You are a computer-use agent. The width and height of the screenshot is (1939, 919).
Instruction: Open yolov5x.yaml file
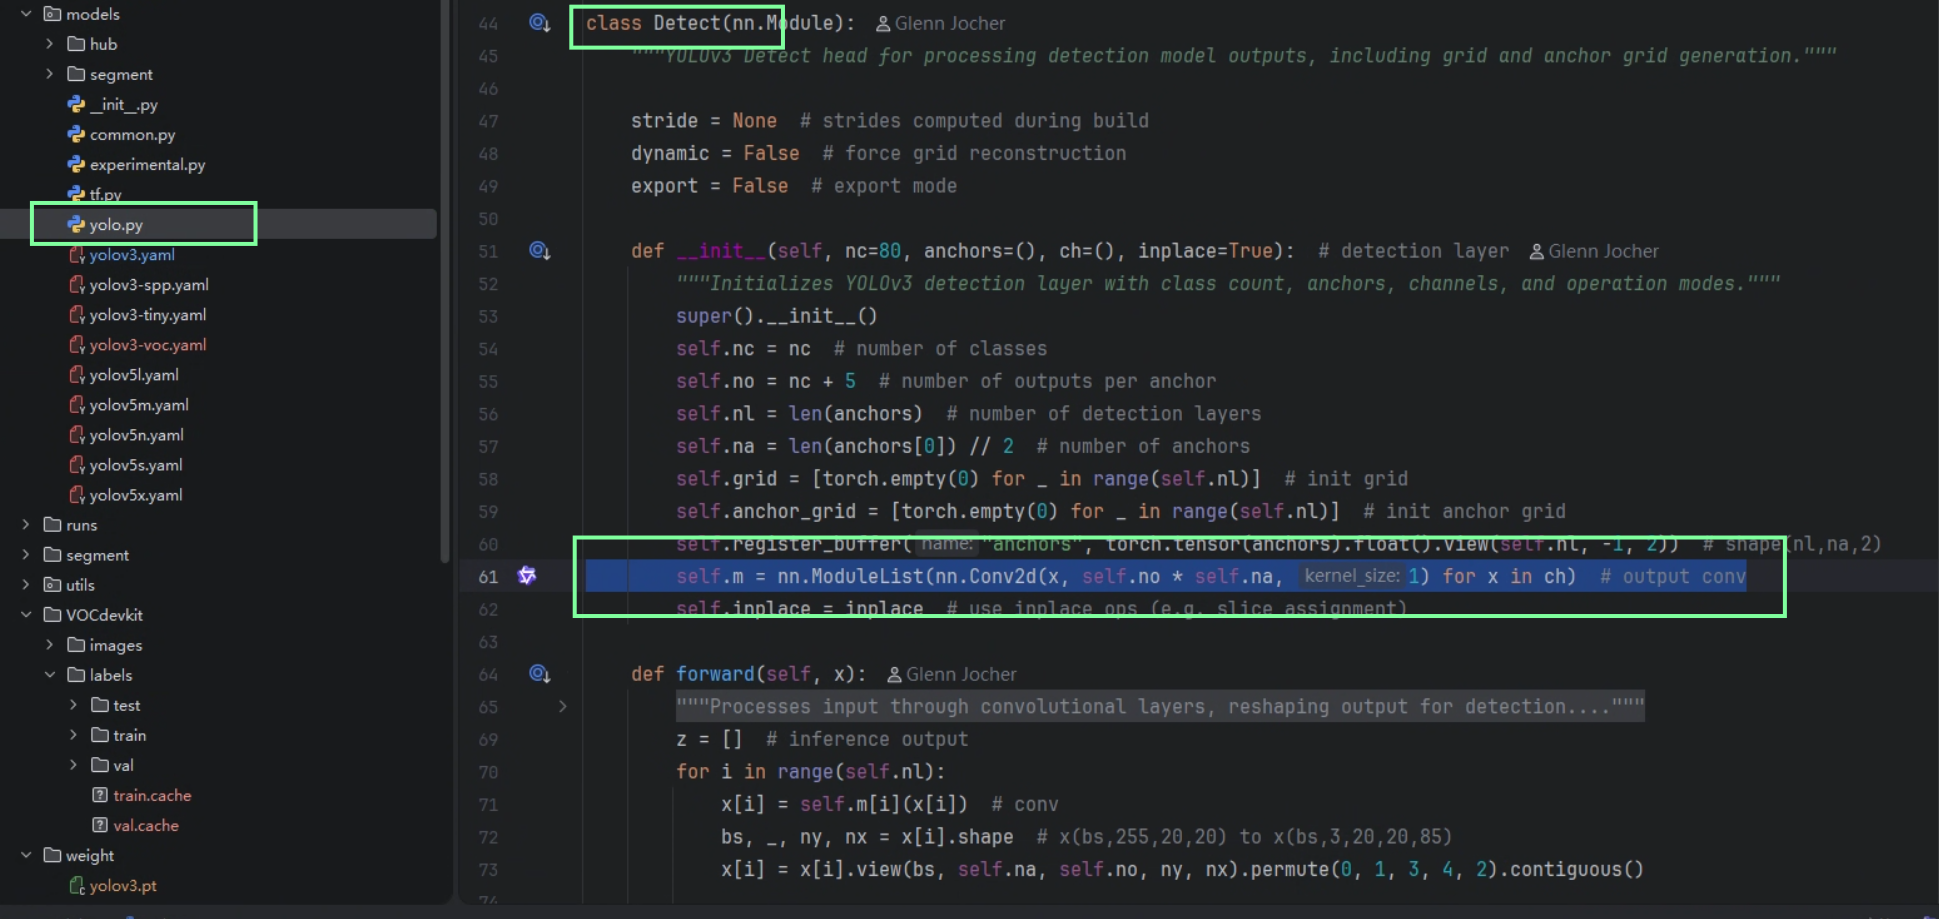click(136, 495)
